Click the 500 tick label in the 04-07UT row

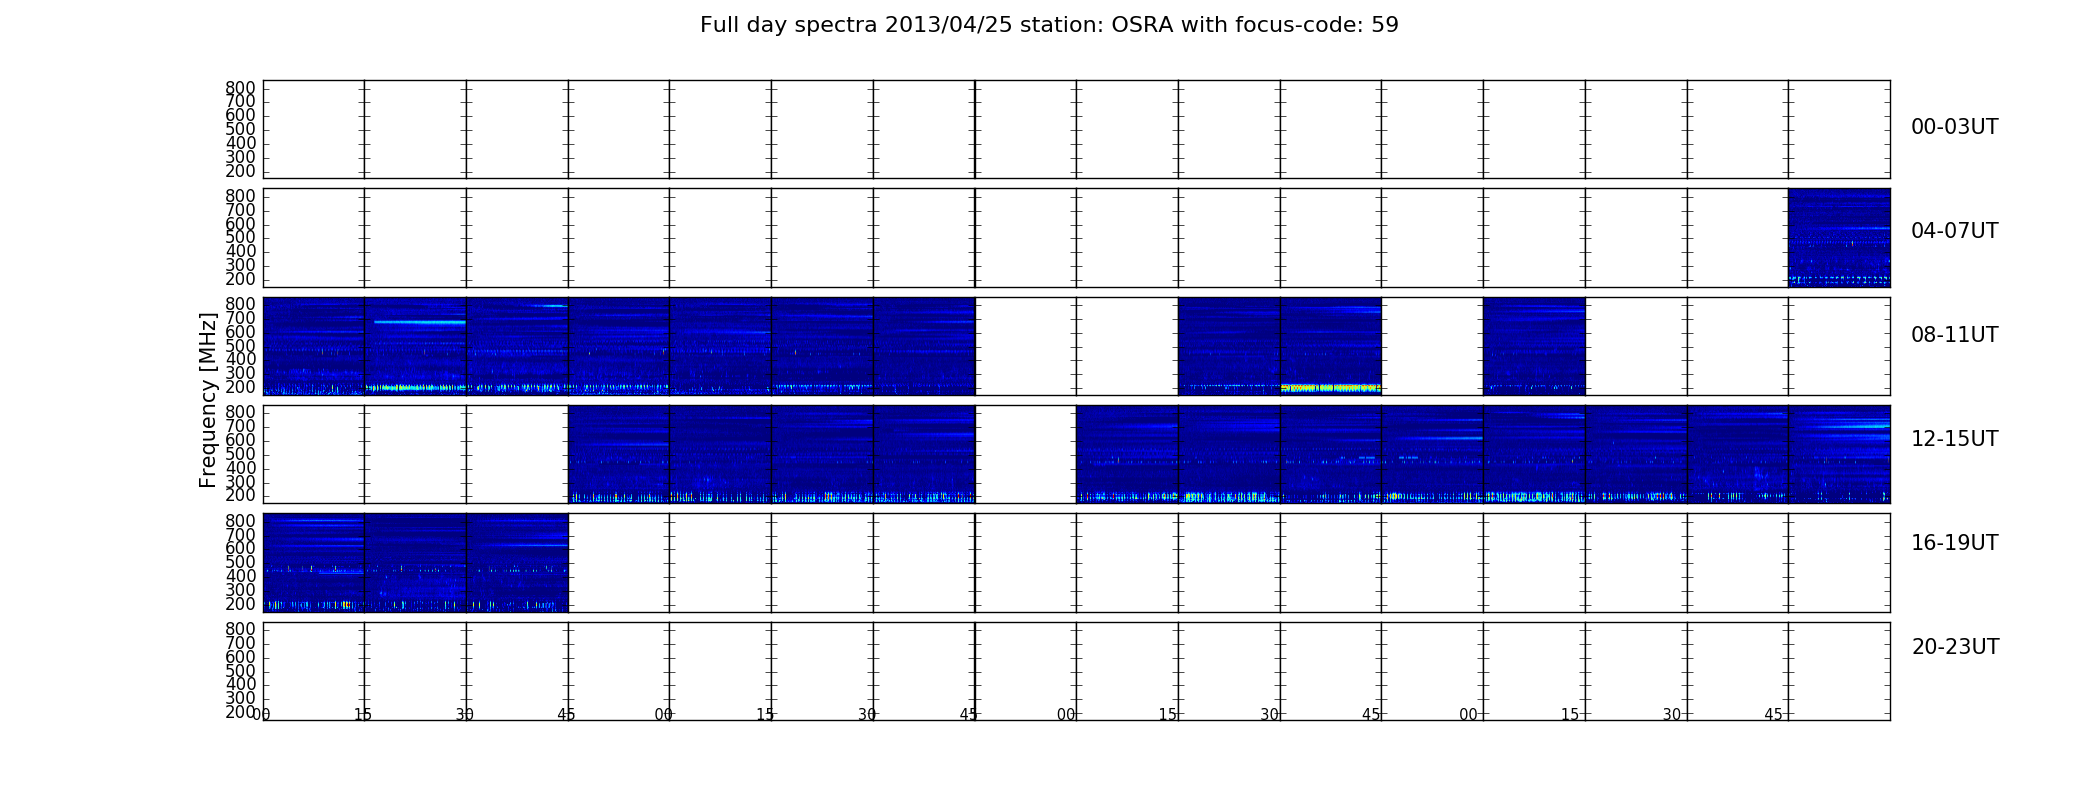241,237
